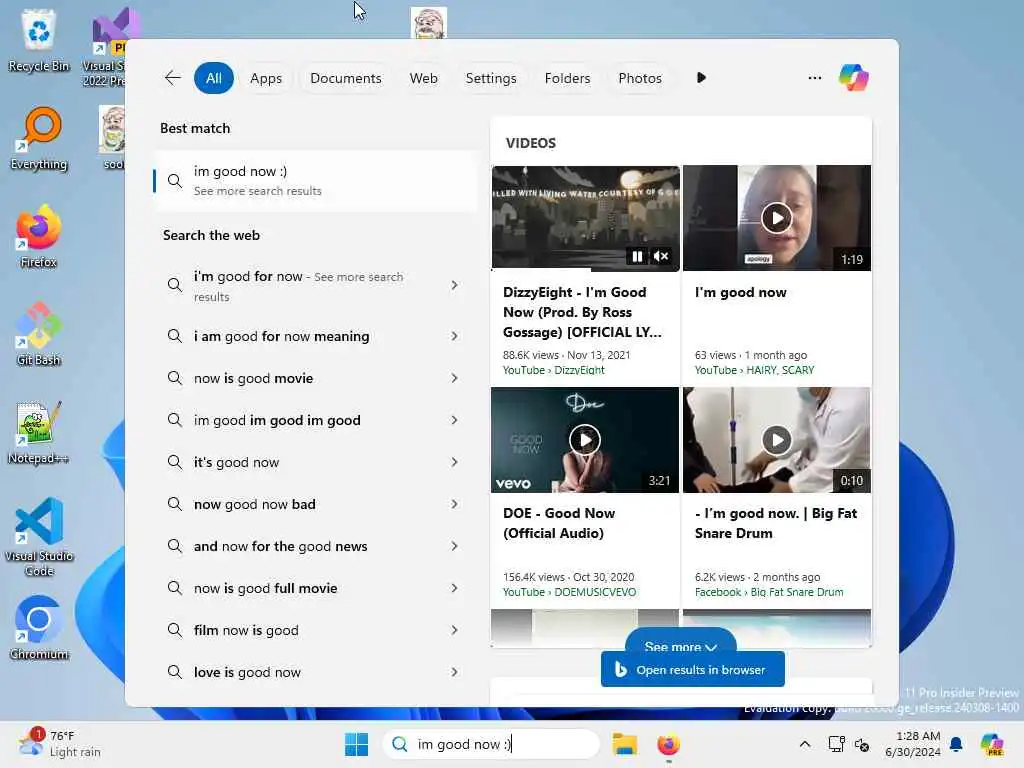Screen dimensions: 1024x768
Task: Open Visual Studio Code desktop shortcut
Action: [x=39, y=537]
